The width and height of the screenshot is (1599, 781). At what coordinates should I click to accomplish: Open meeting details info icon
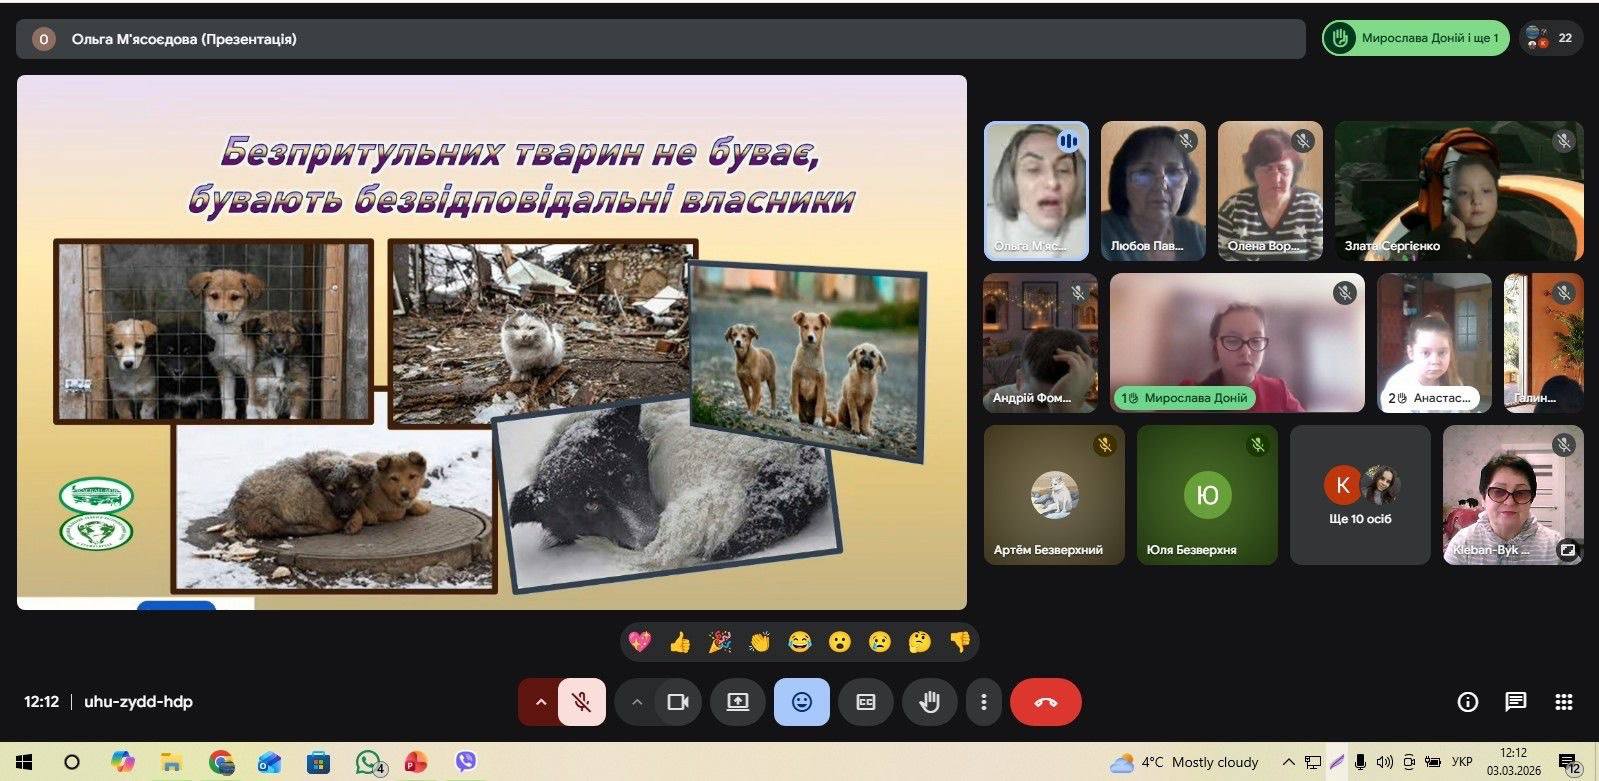coord(1467,702)
